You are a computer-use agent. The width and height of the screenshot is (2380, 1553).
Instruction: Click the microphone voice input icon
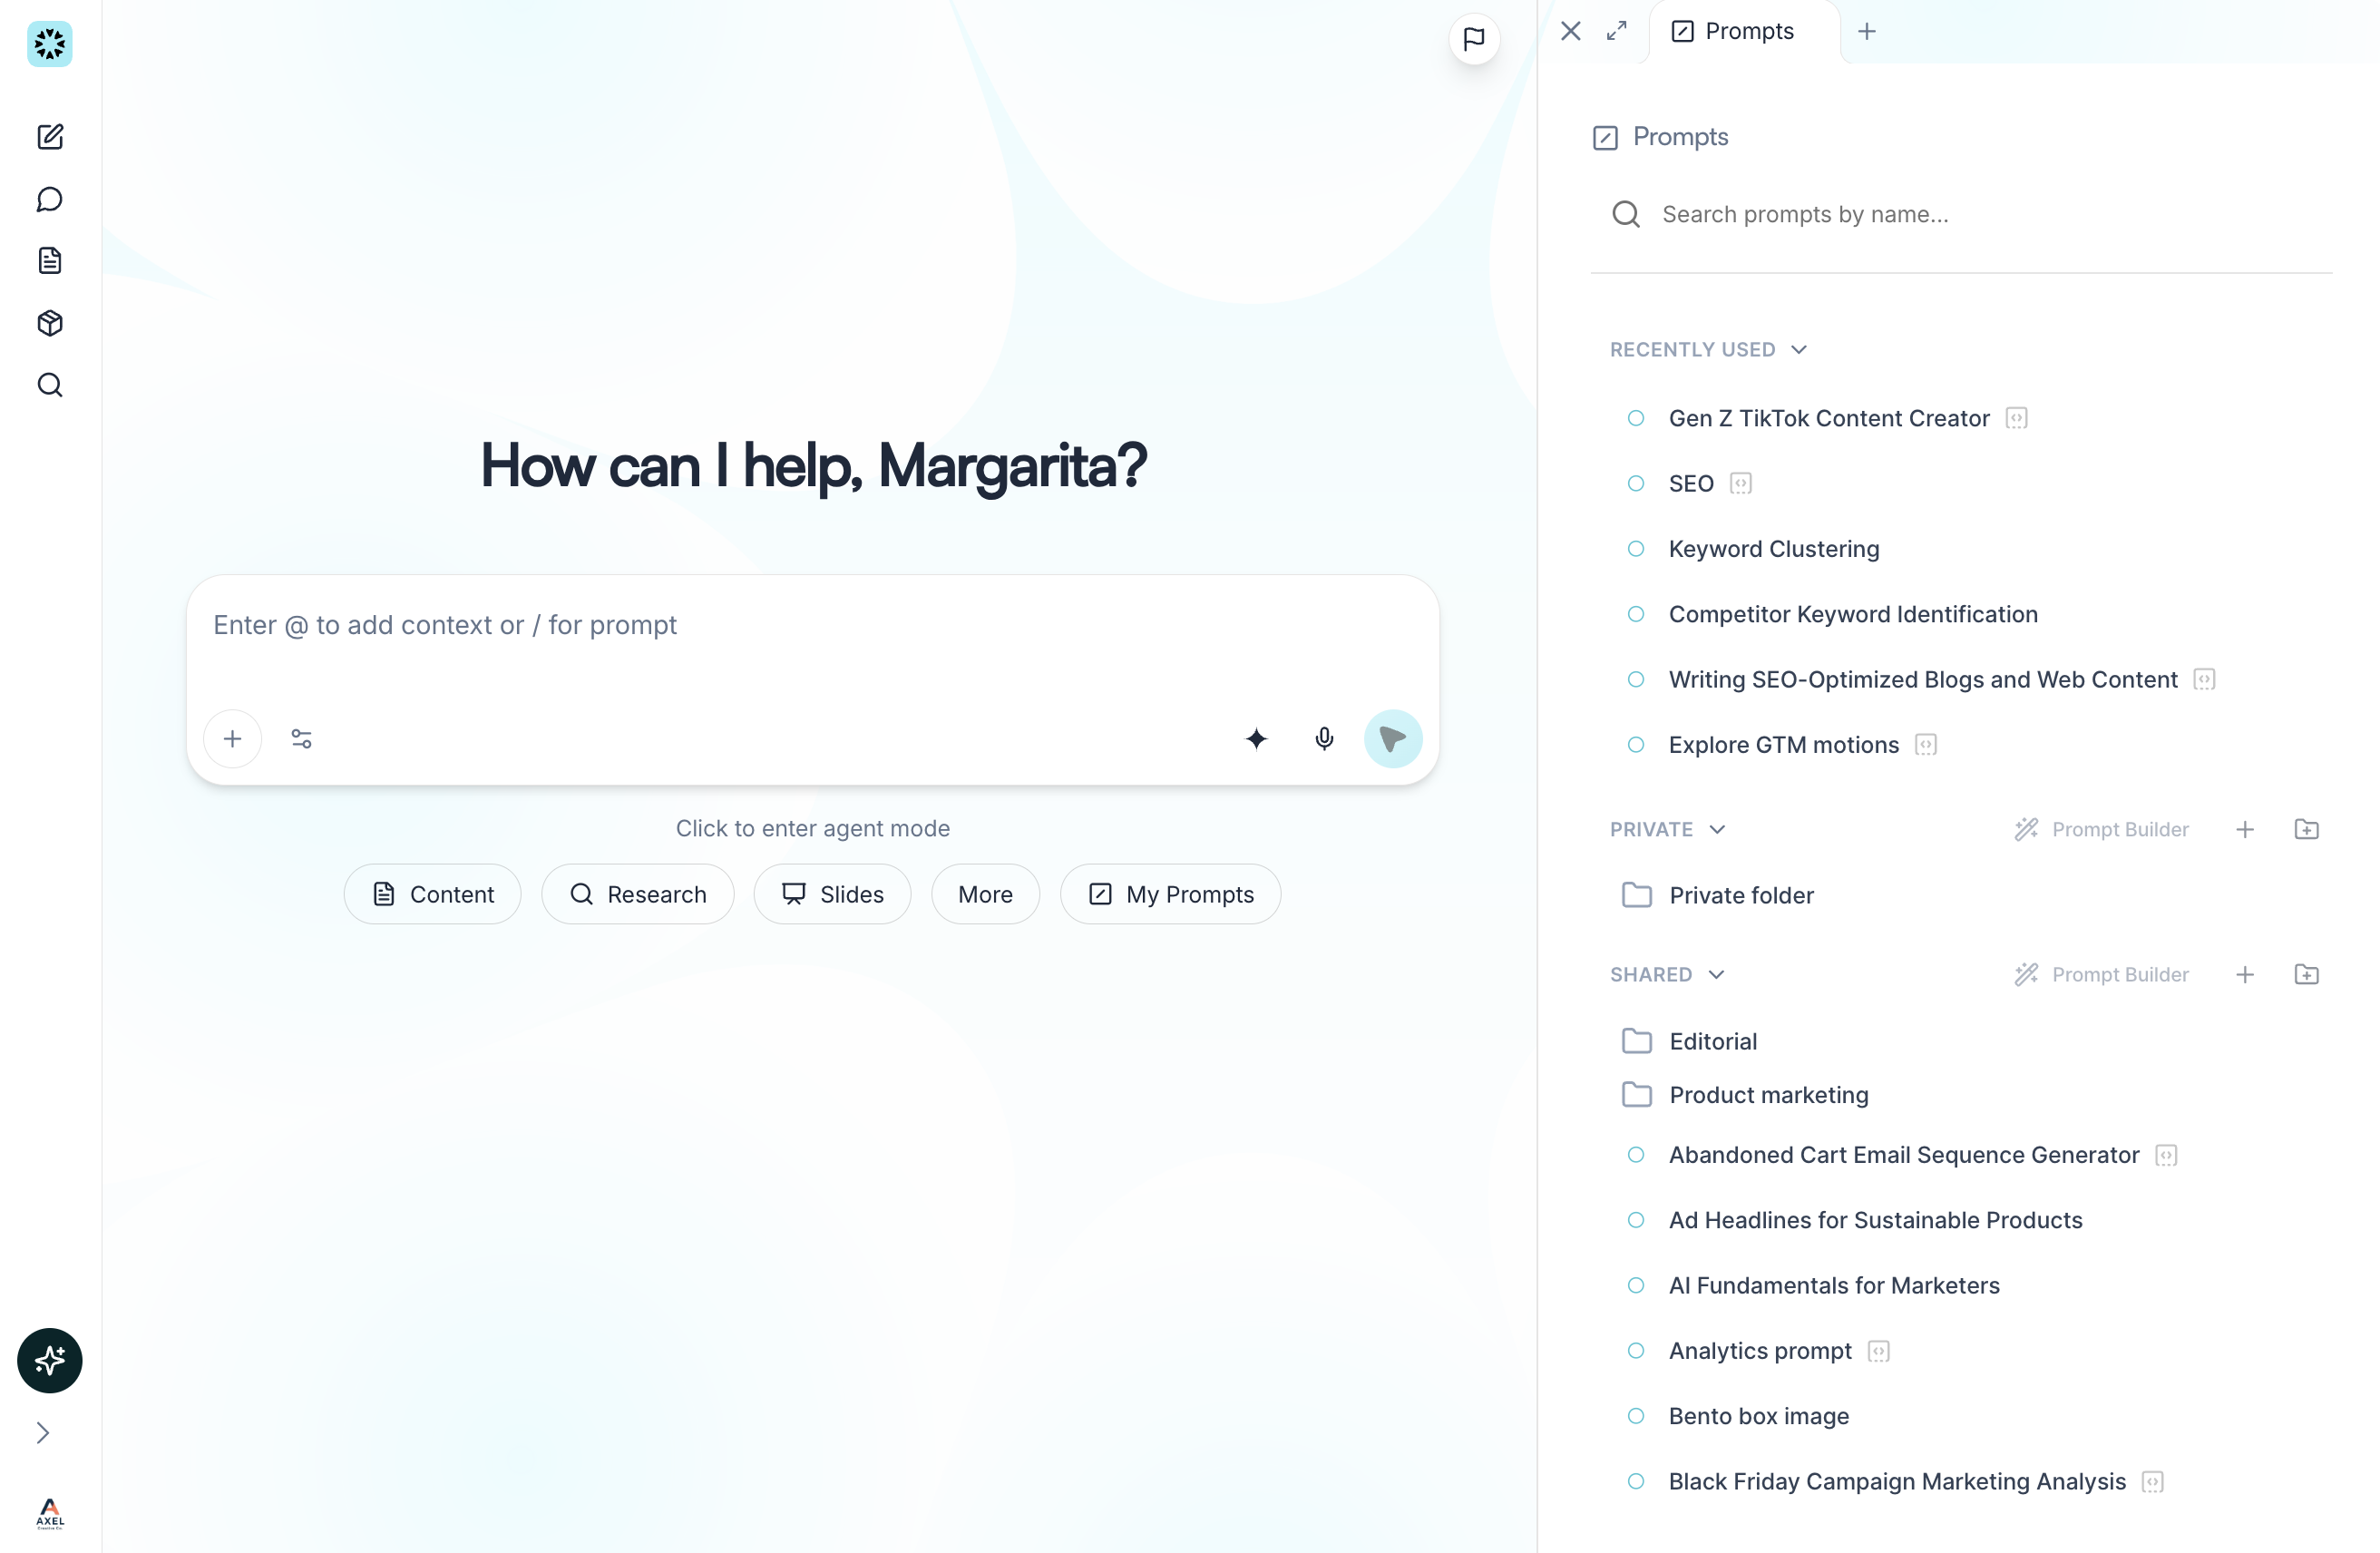(1324, 739)
